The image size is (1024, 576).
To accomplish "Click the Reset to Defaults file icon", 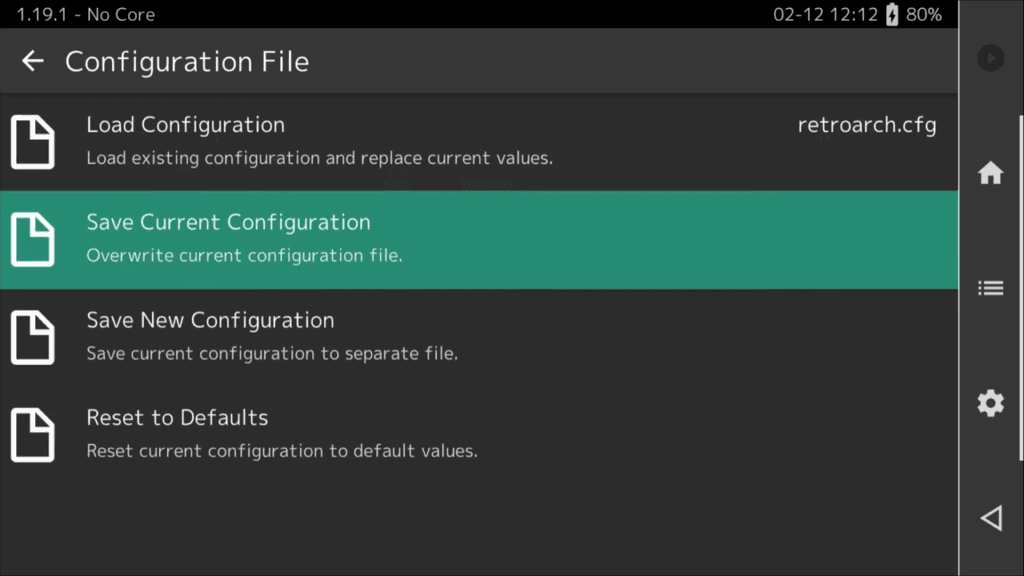I will [32, 435].
